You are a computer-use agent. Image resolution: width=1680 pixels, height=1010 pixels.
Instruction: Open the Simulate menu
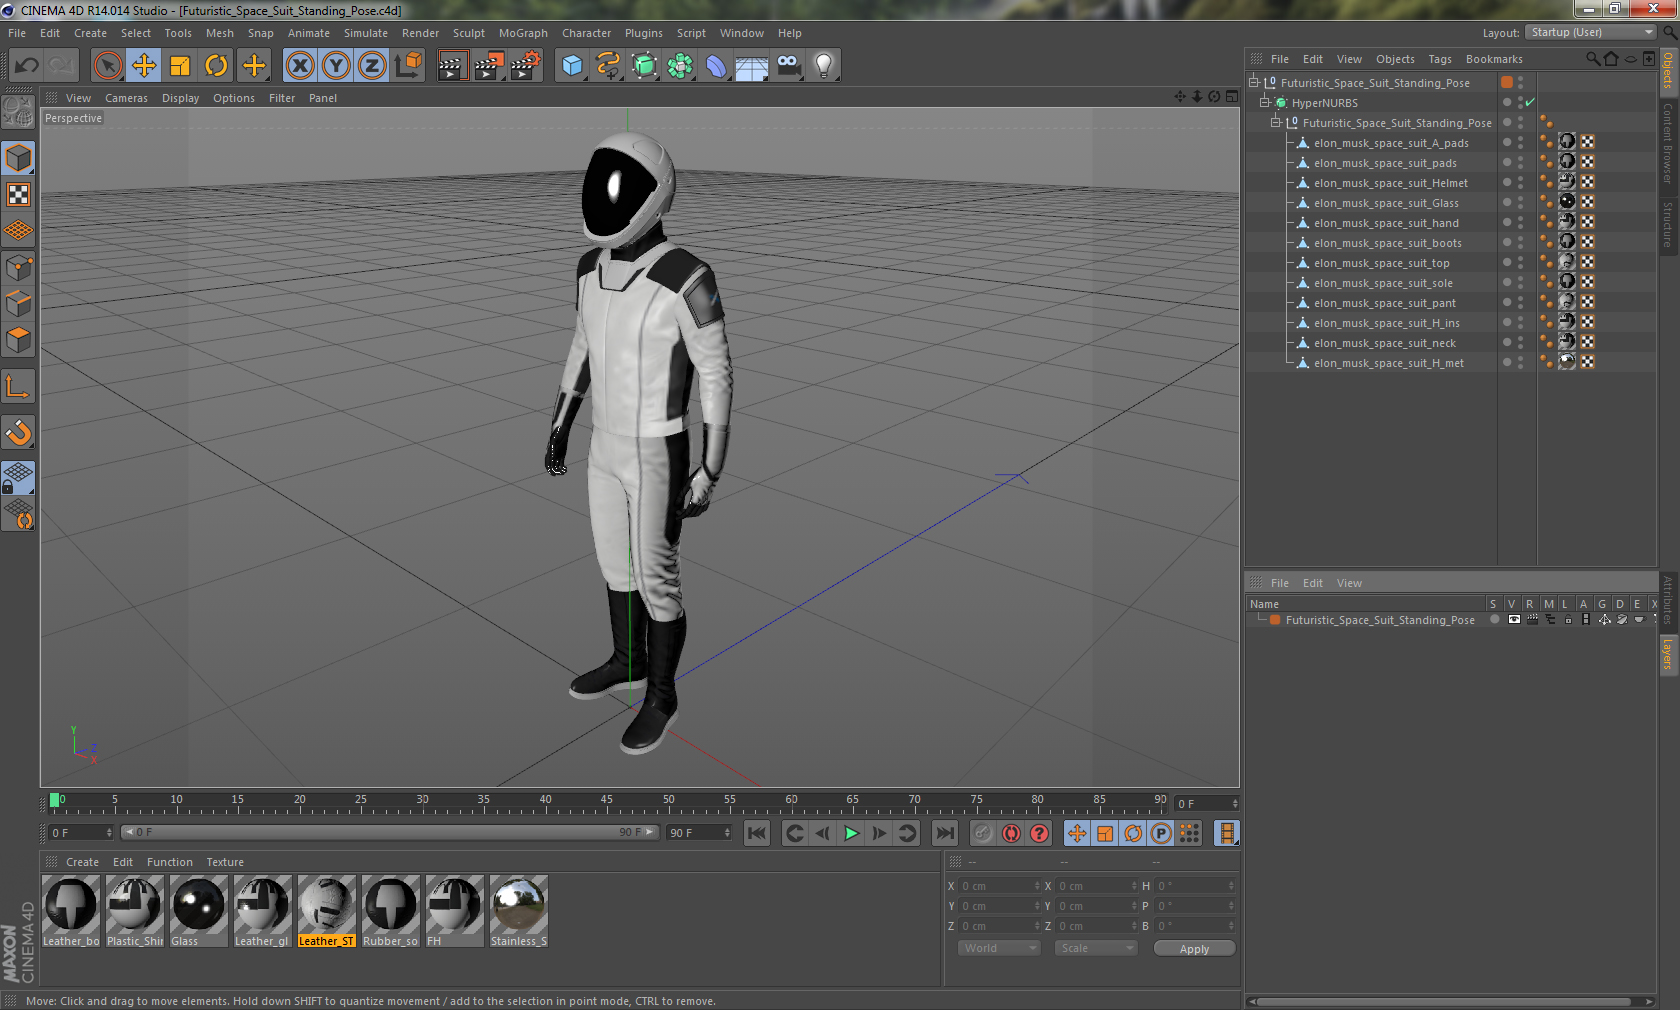366,33
